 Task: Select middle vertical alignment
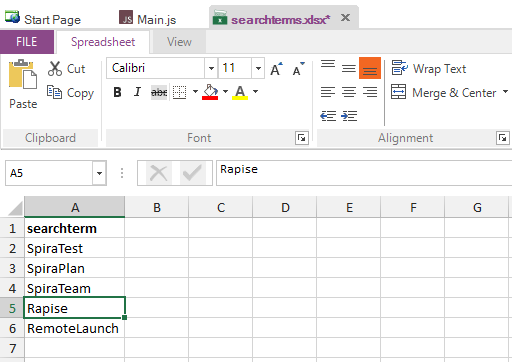[349, 68]
